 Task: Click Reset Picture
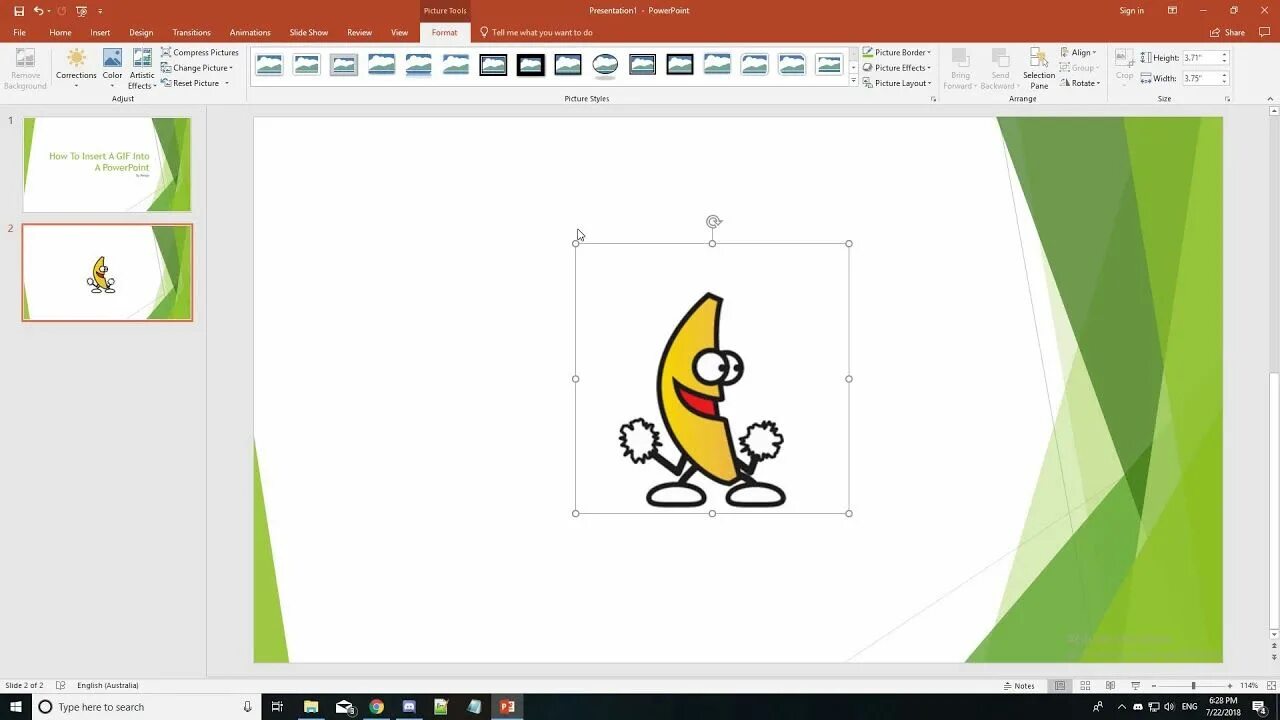[190, 83]
